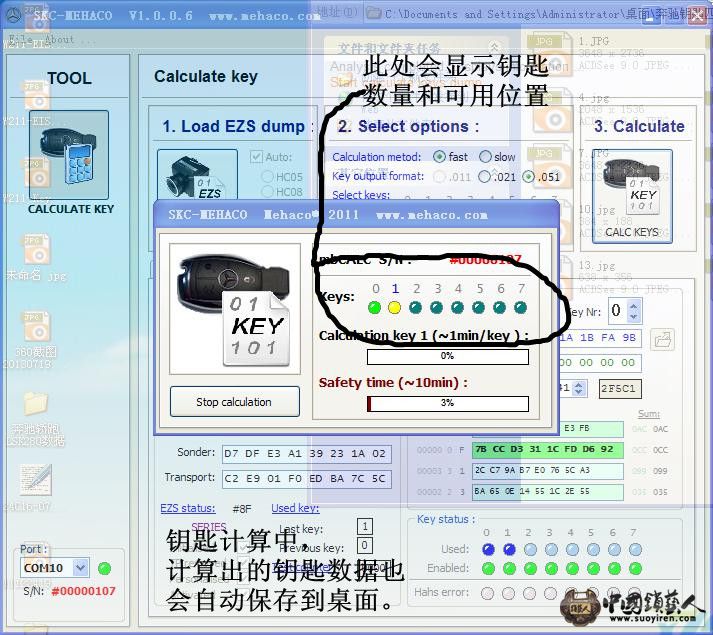Click yellow Keys indicator 1 in dialog
This screenshot has width=713, height=635.
[395, 308]
